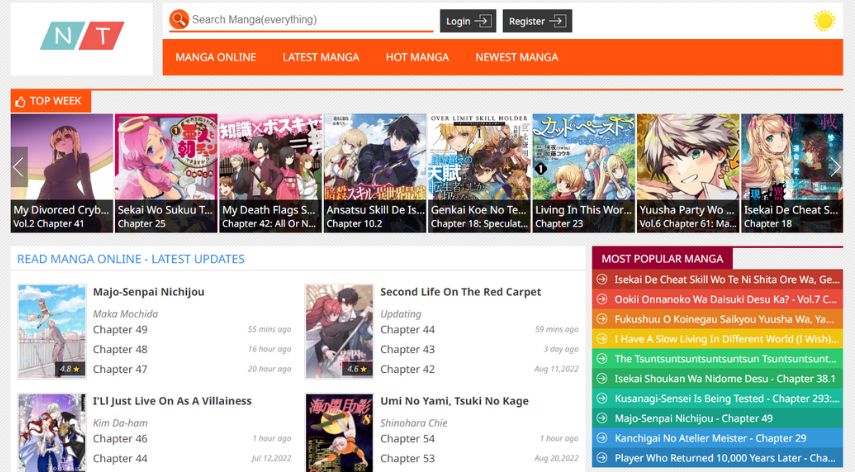Click the TOP WEEK thumbs-up tab
The width and height of the screenshot is (855, 472).
pyautogui.click(x=51, y=101)
